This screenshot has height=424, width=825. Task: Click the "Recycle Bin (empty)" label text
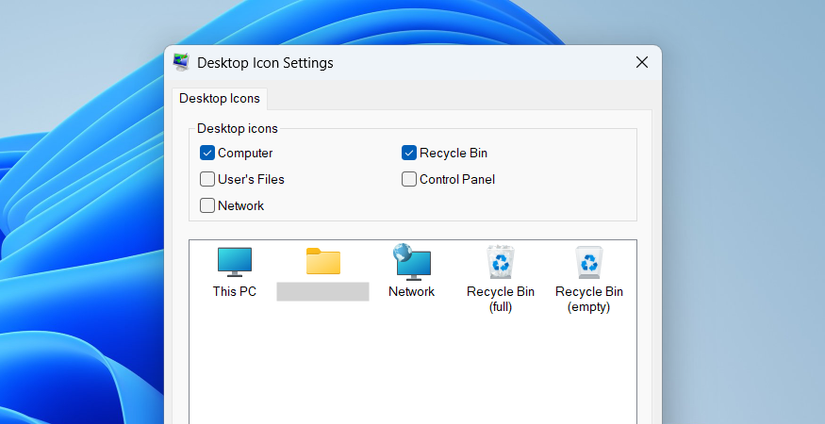589,299
